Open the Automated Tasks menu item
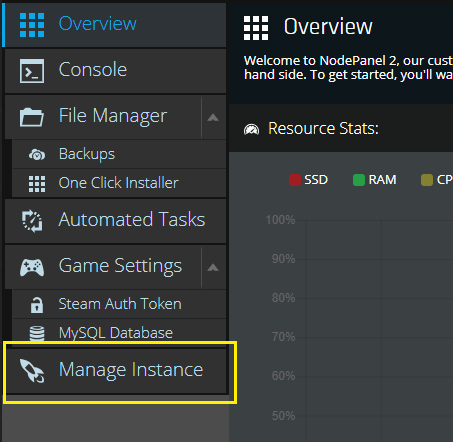Image resolution: width=453 pixels, height=442 pixels. coord(115,221)
